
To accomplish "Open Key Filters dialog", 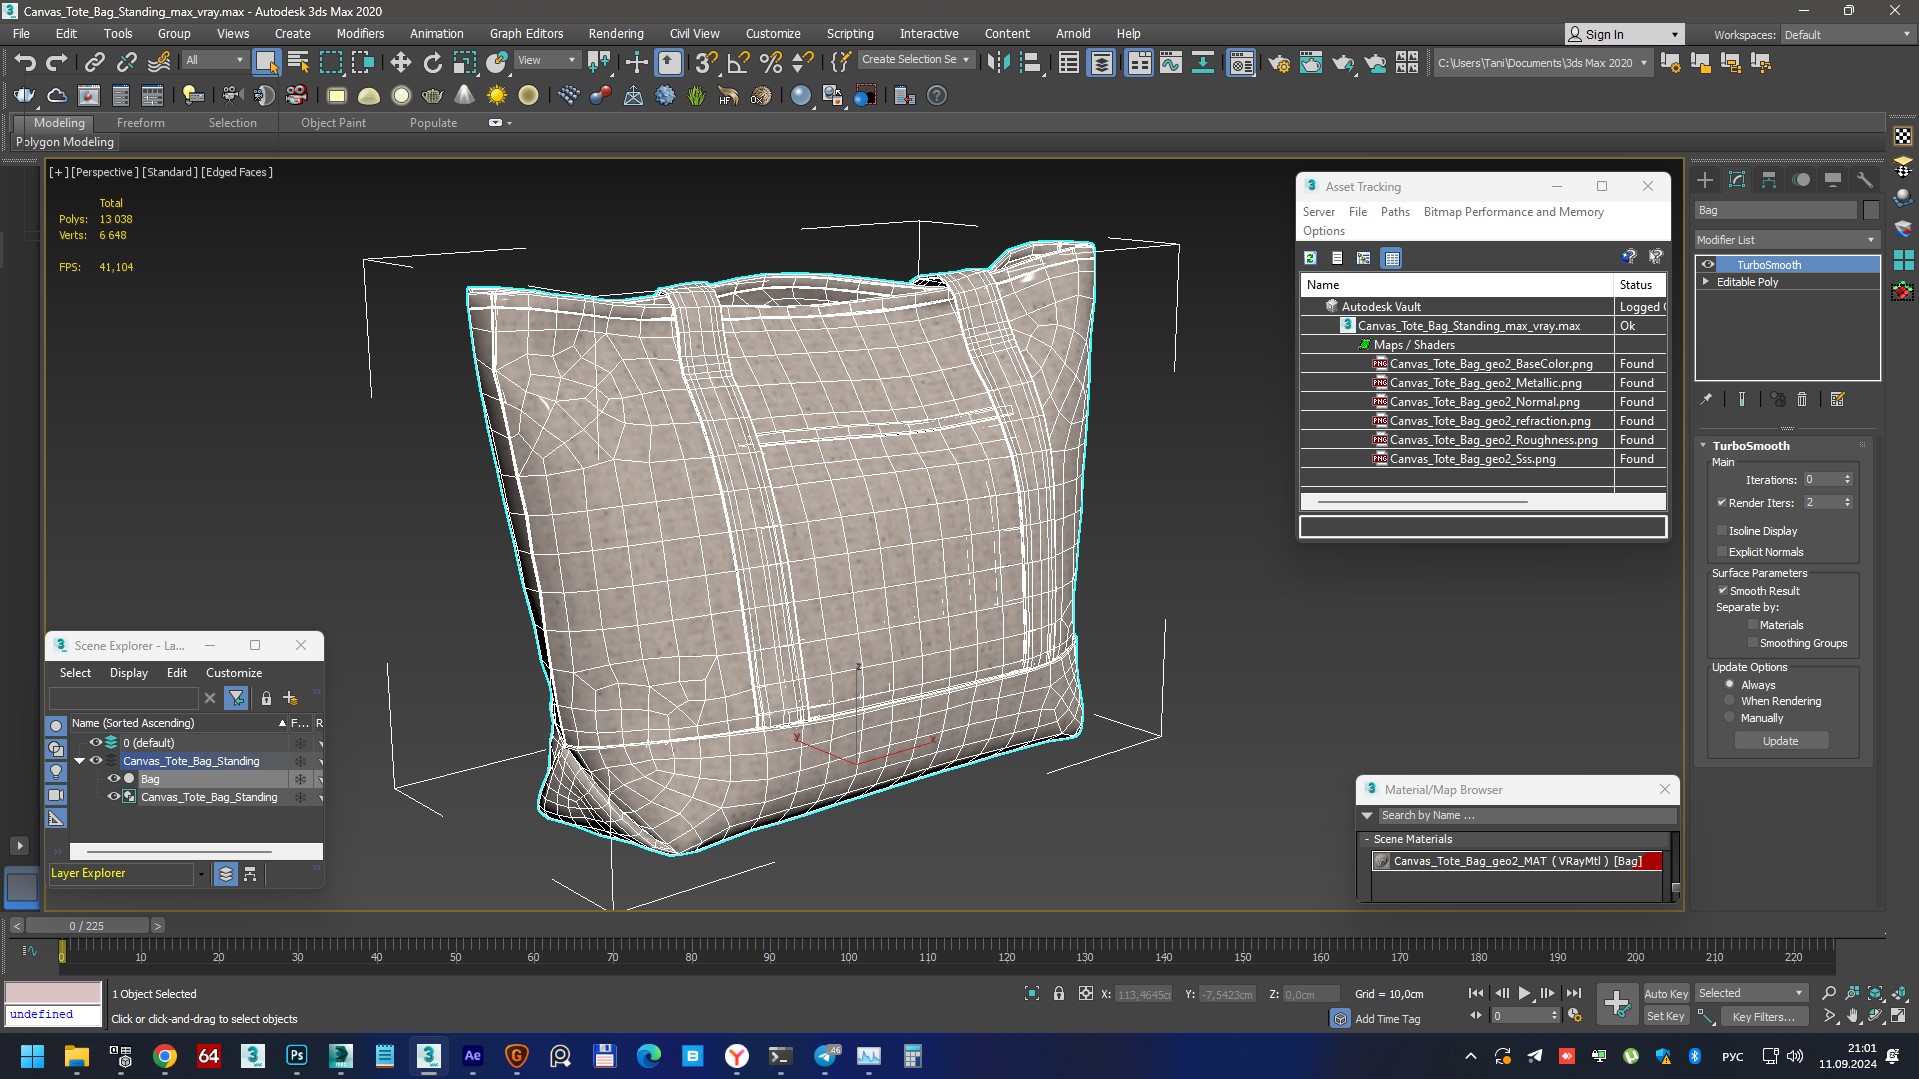I will (x=1764, y=1016).
